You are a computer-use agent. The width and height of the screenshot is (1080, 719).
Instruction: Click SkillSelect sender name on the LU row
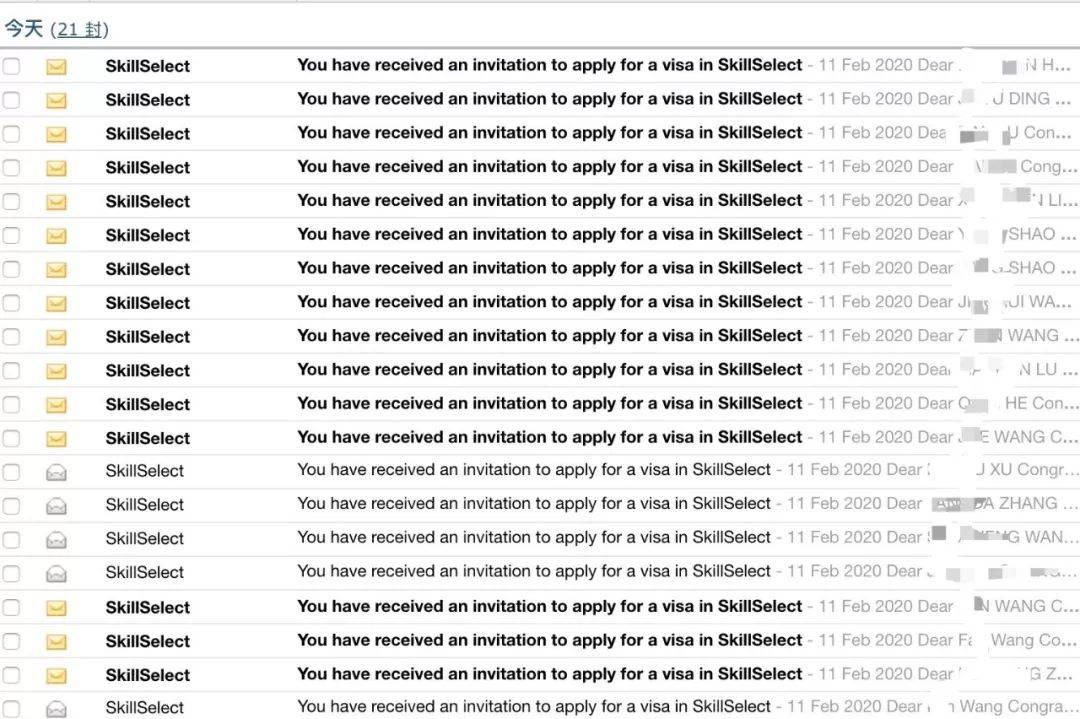click(147, 371)
